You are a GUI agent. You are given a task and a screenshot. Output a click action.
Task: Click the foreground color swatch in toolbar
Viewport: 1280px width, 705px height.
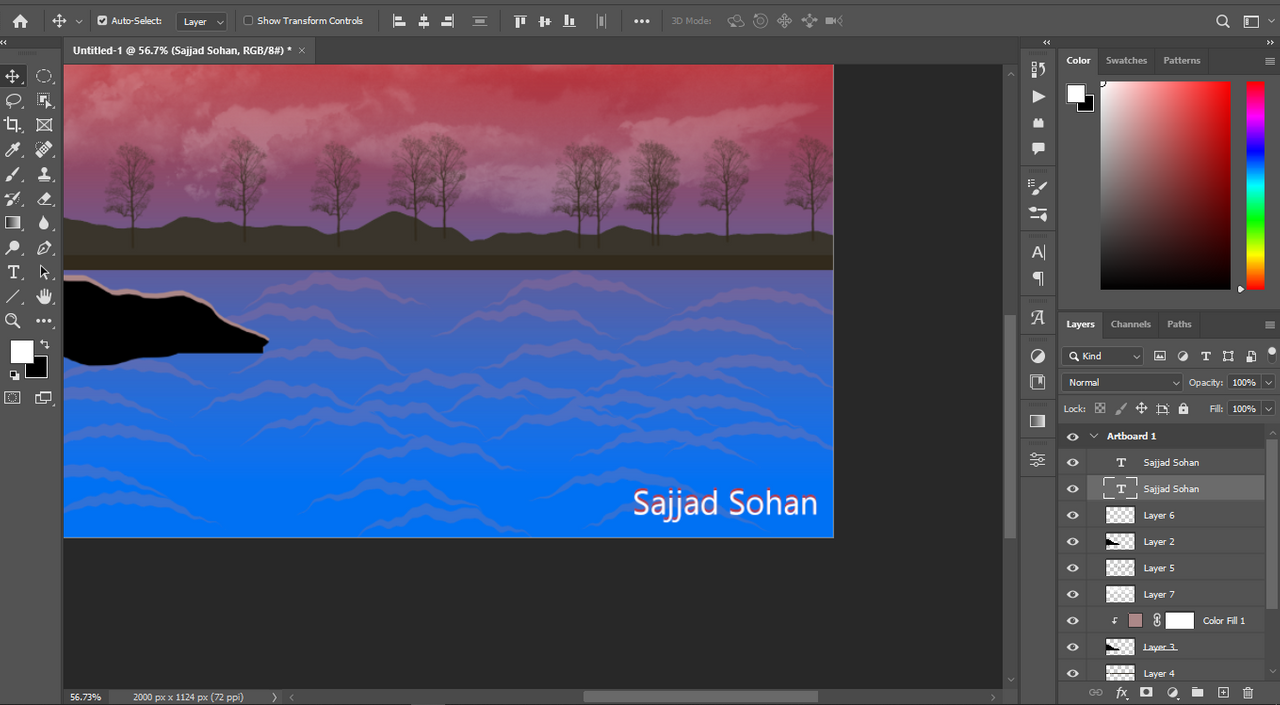click(20, 351)
